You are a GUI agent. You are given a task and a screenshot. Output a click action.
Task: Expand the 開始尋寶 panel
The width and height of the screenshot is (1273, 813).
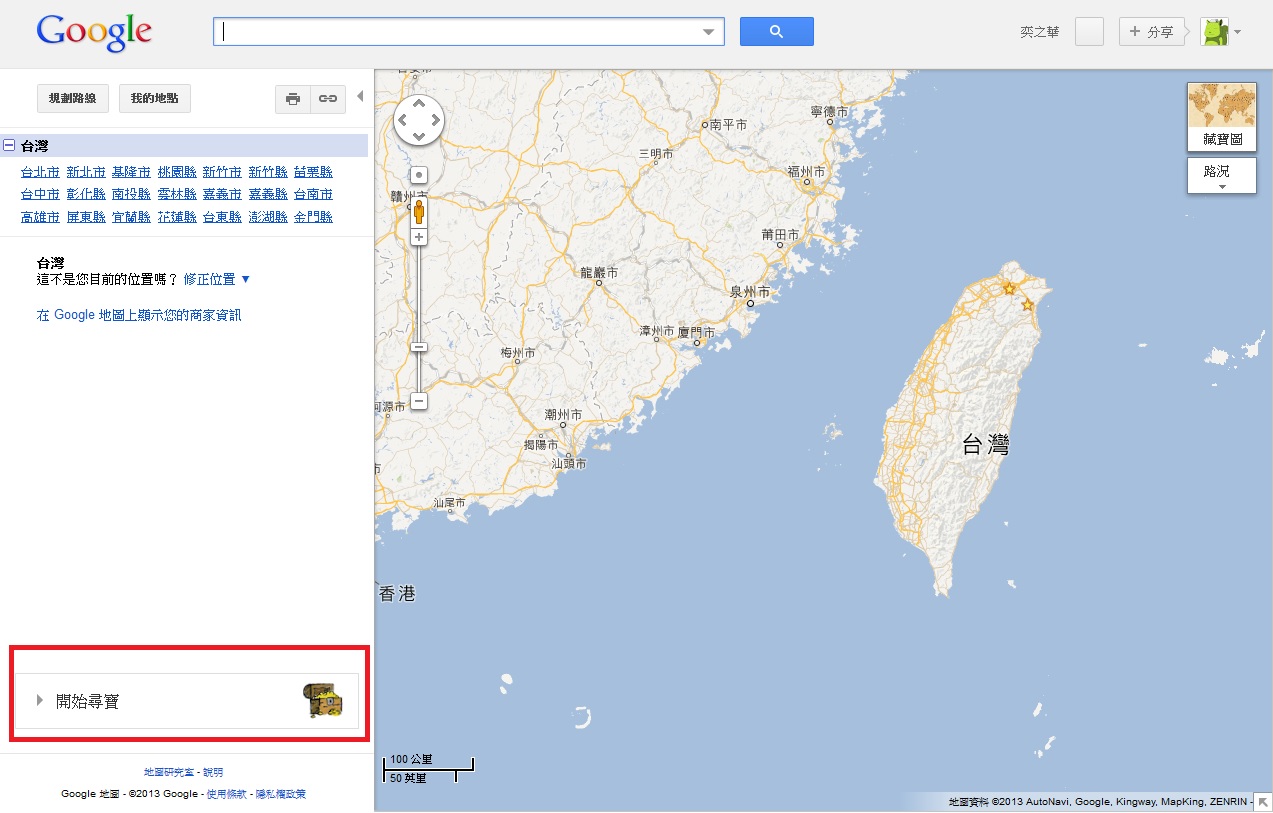[87, 701]
